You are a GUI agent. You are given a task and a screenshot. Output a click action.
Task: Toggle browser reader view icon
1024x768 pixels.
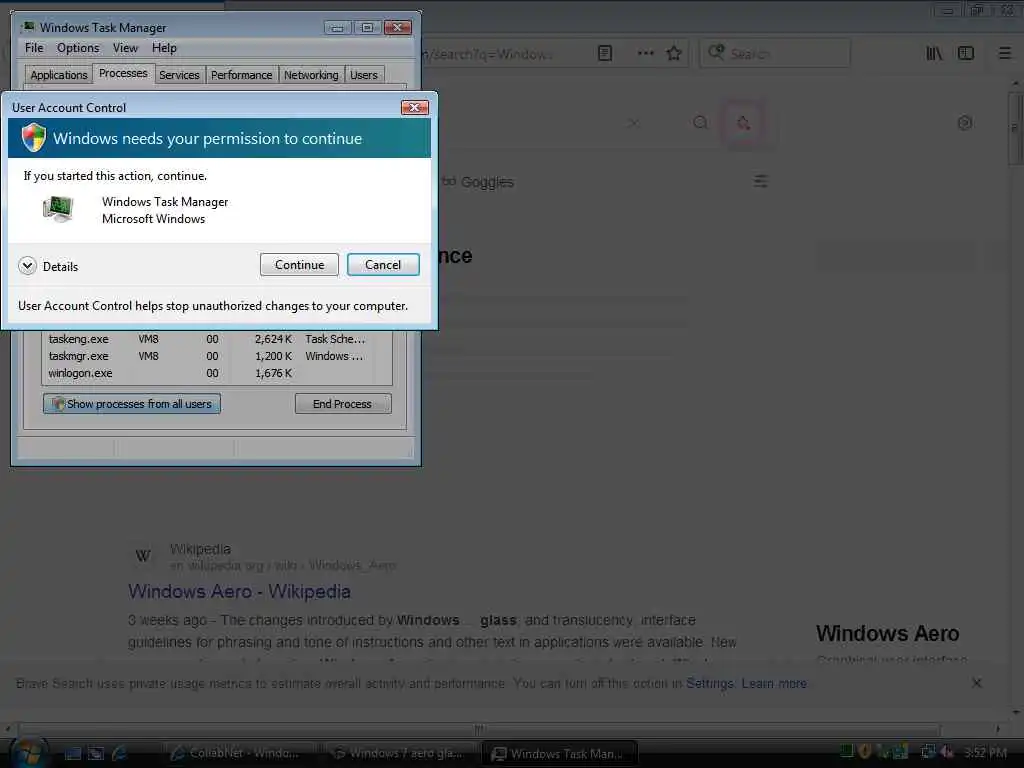[x=605, y=53]
